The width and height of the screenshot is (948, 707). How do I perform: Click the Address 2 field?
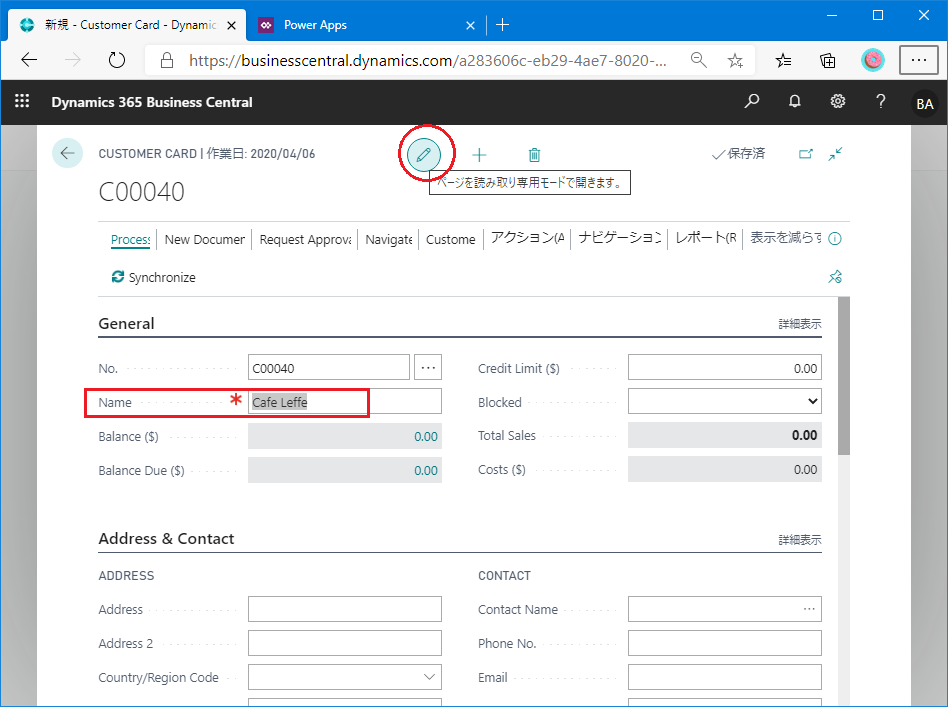point(345,643)
